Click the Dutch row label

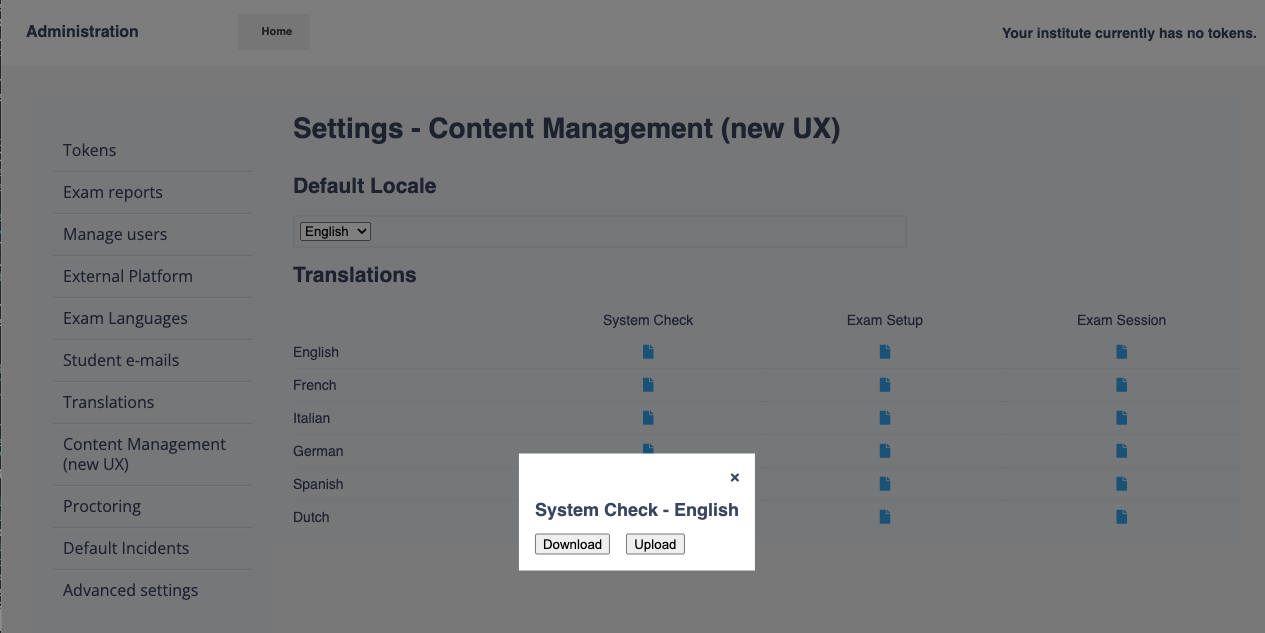(311, 517)
